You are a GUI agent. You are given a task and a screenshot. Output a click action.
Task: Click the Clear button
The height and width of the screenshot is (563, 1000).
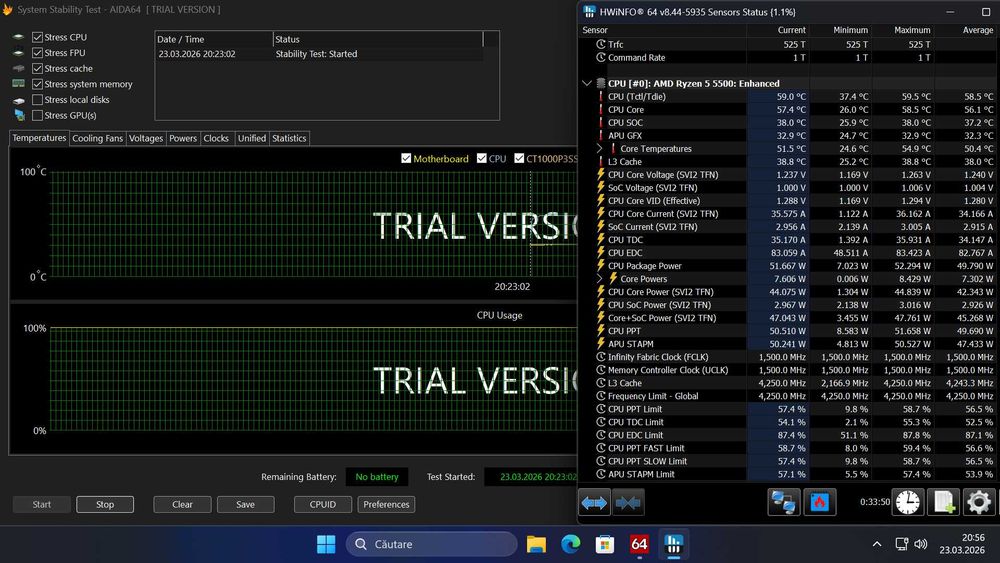click(182, 504)
